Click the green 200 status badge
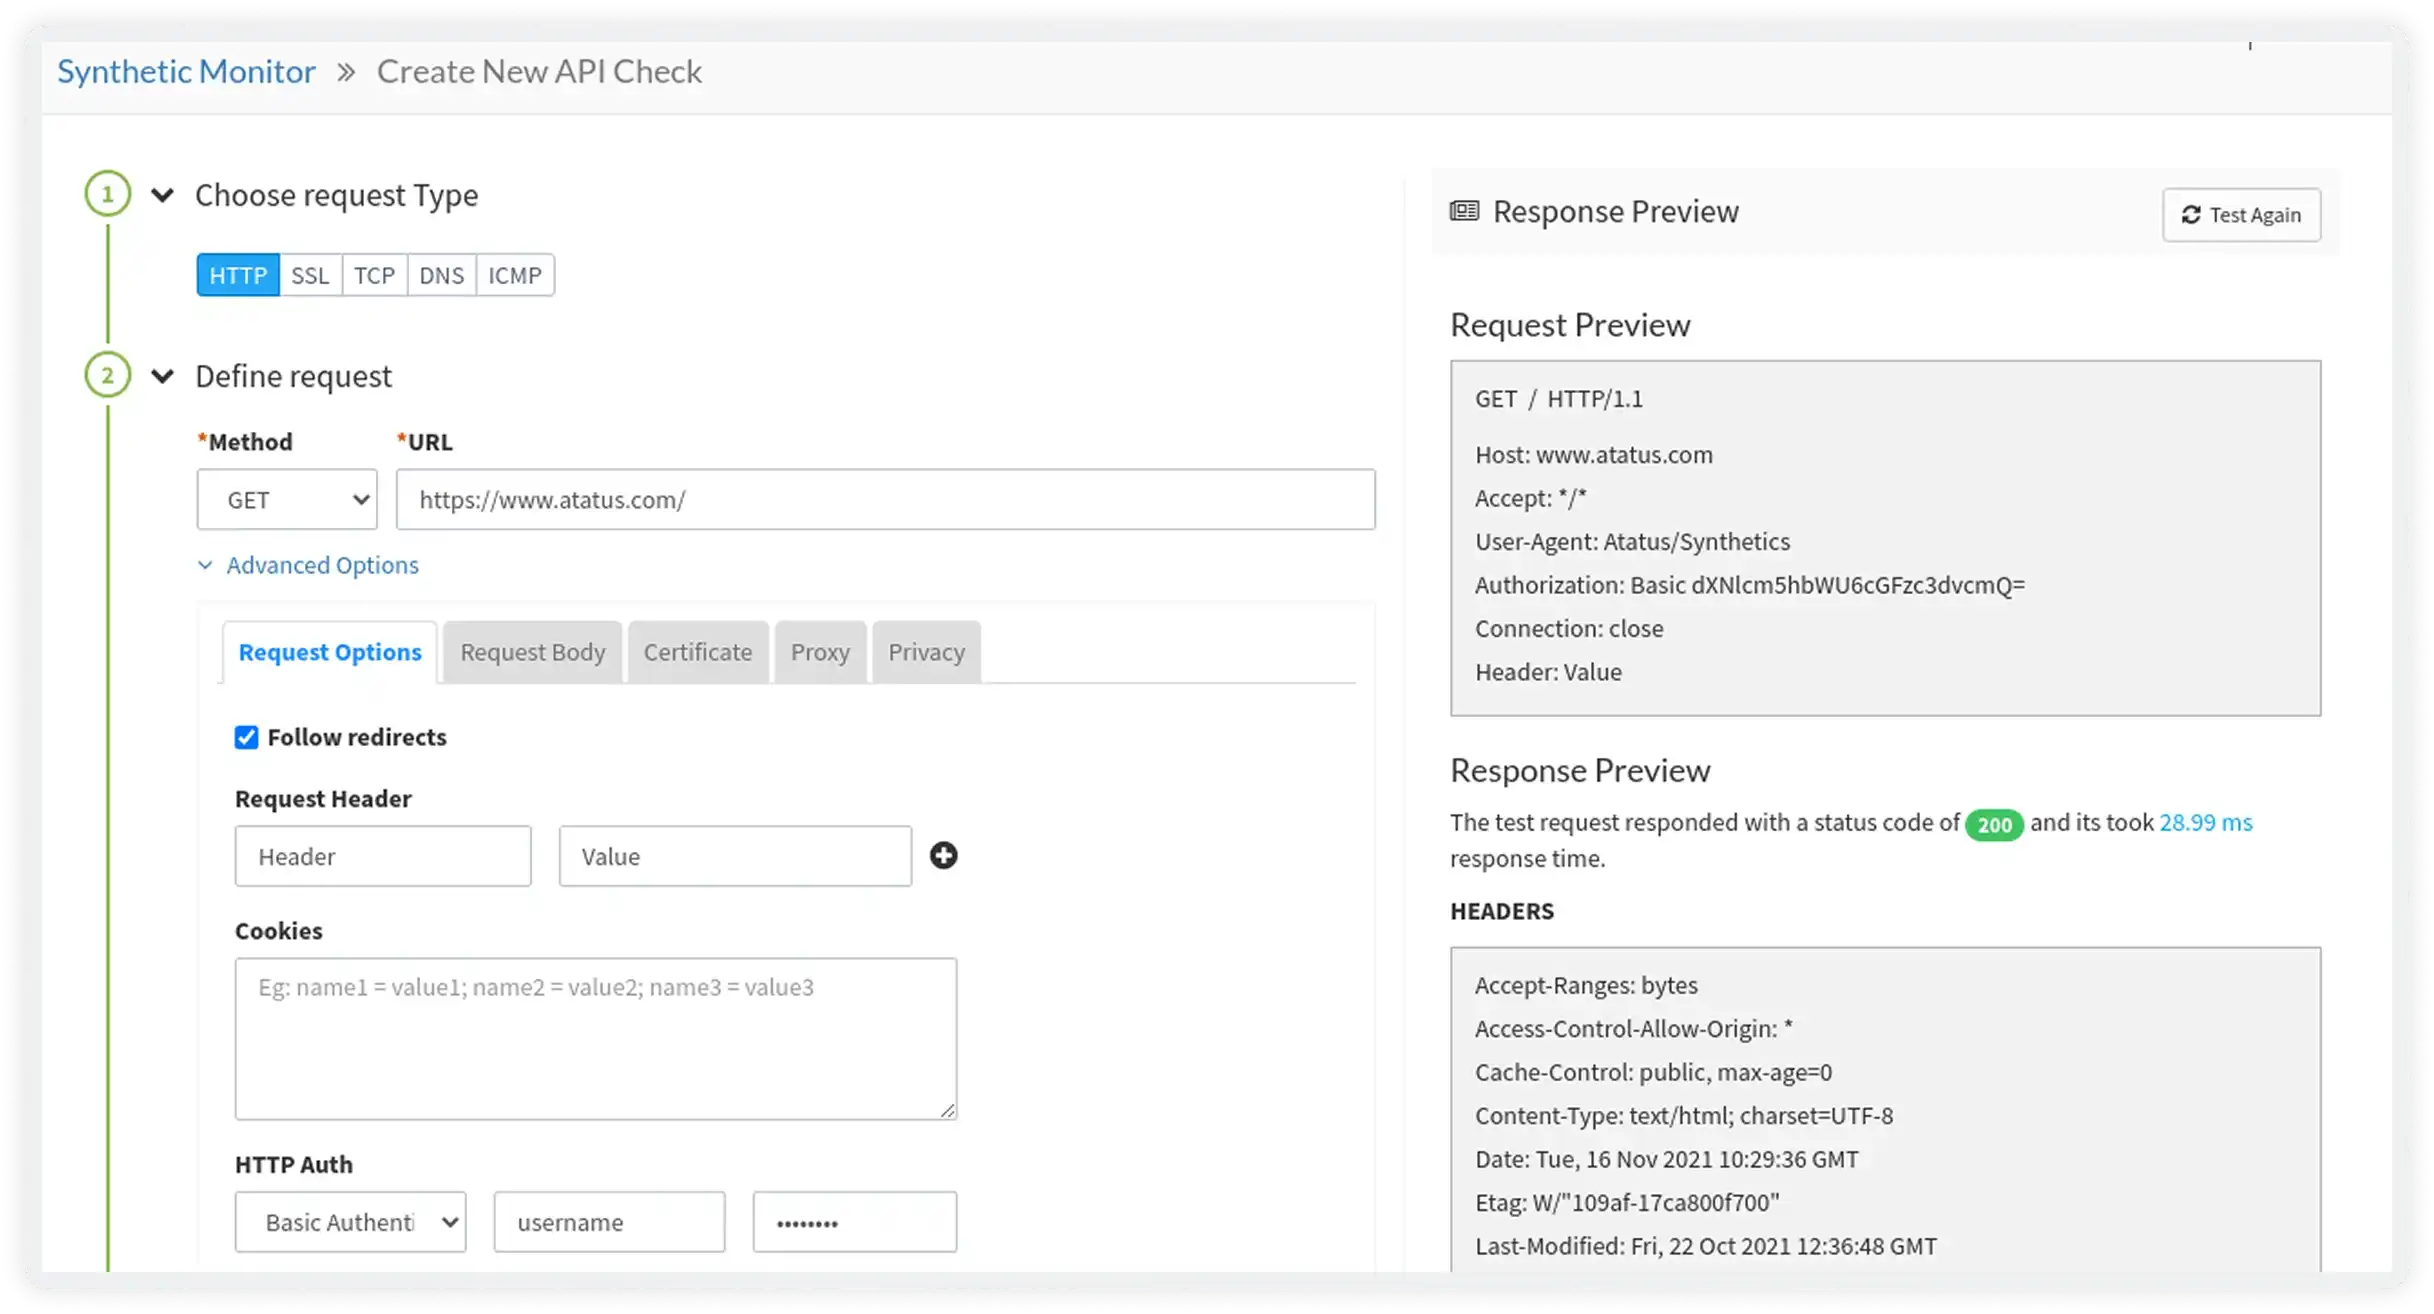The image size is (2434, 1314). point(1993,824)
